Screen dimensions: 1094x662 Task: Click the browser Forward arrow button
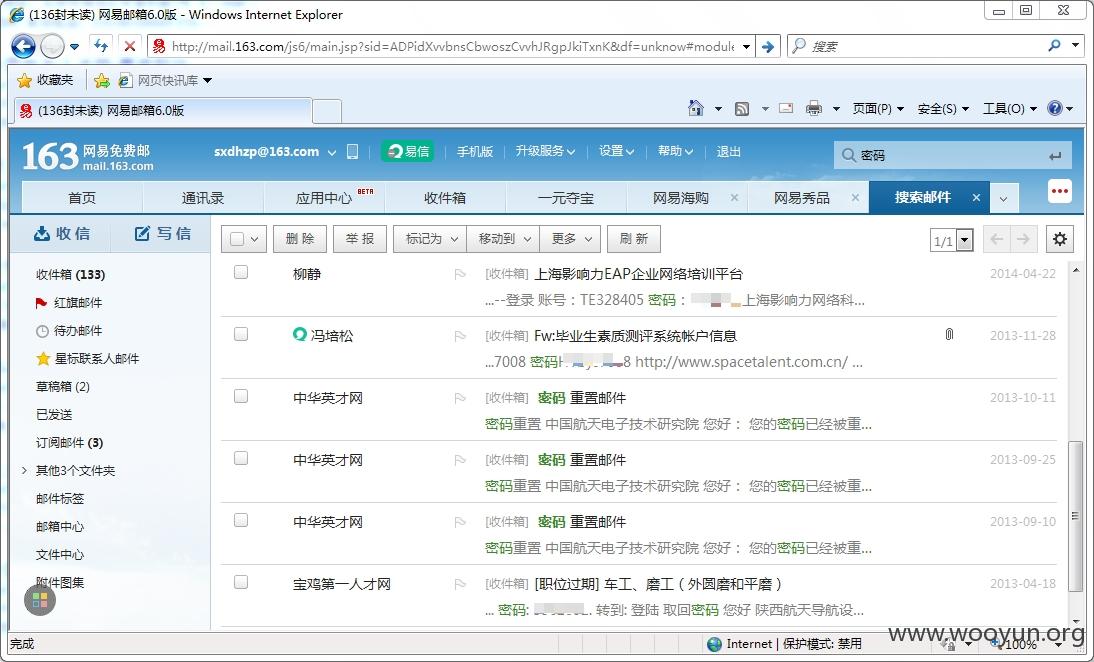tap(52, 47)
